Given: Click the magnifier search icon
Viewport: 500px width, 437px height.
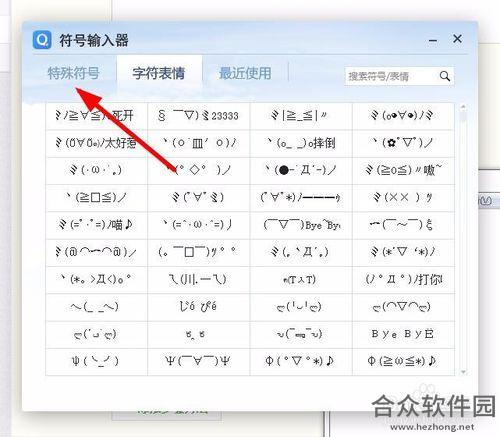Looking at the screenshot, I should 445,76.
